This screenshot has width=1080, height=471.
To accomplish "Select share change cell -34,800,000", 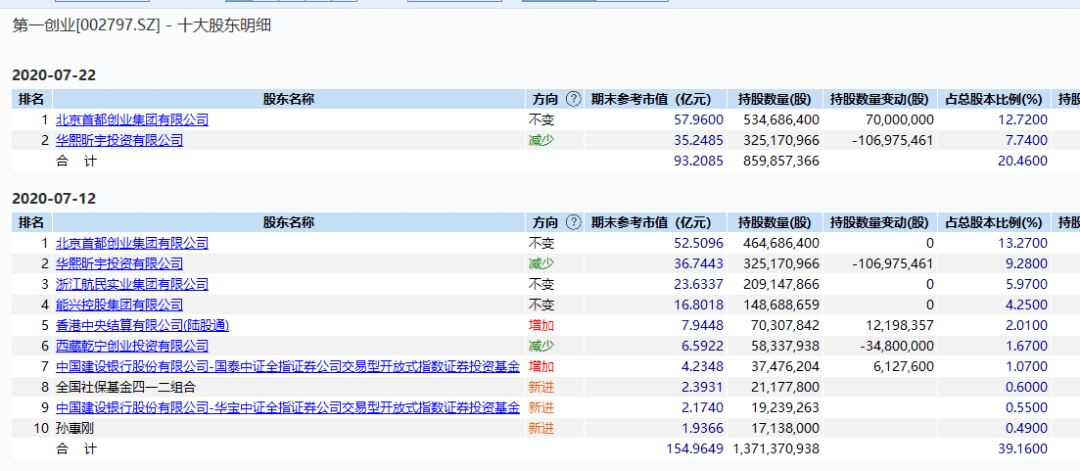I will click(895, 346).
